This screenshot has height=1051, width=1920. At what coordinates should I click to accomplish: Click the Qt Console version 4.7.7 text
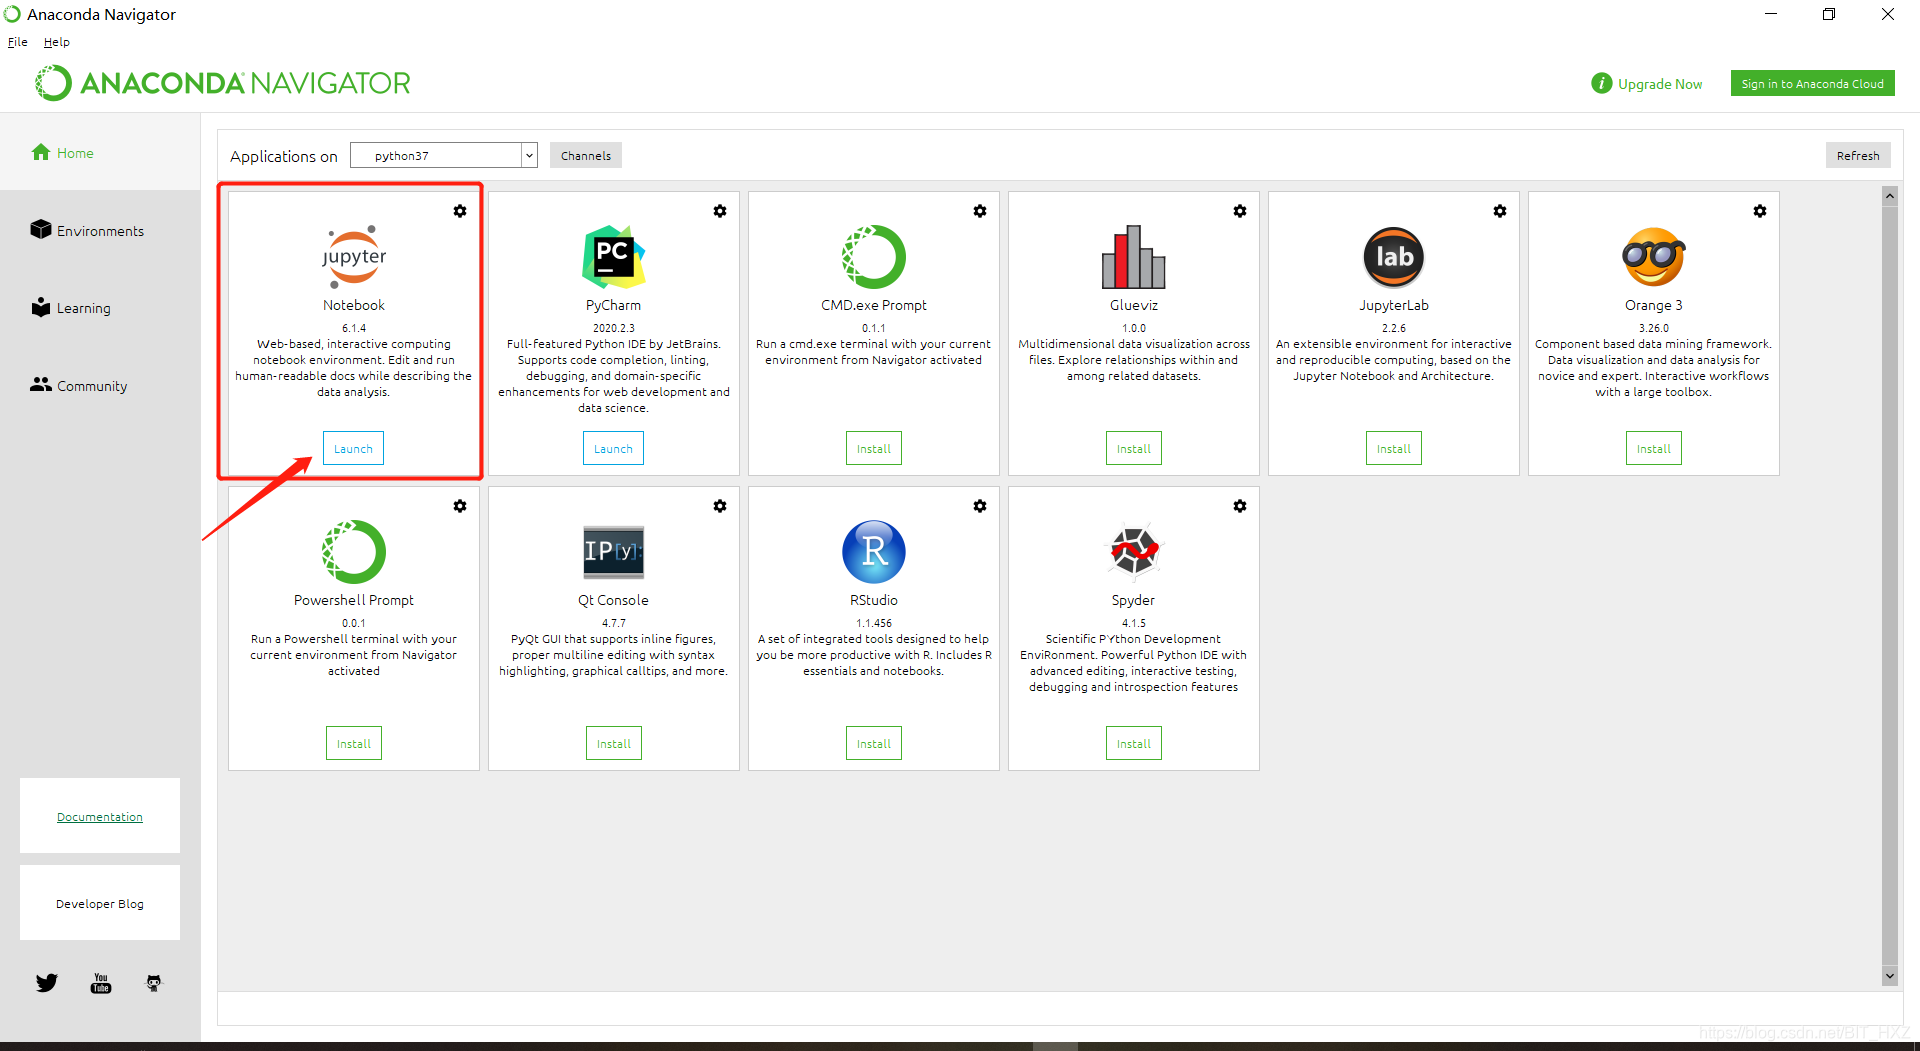(614, 623)
